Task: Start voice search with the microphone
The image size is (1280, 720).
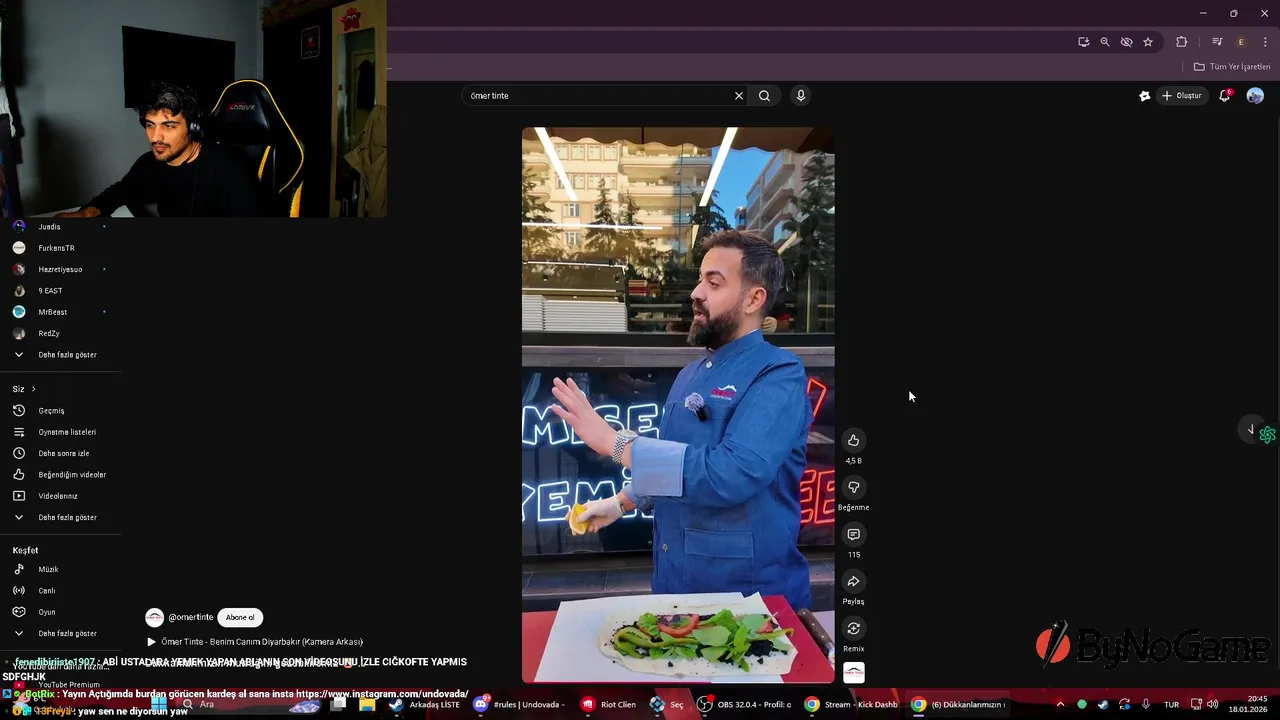Action: pos(800,96)
